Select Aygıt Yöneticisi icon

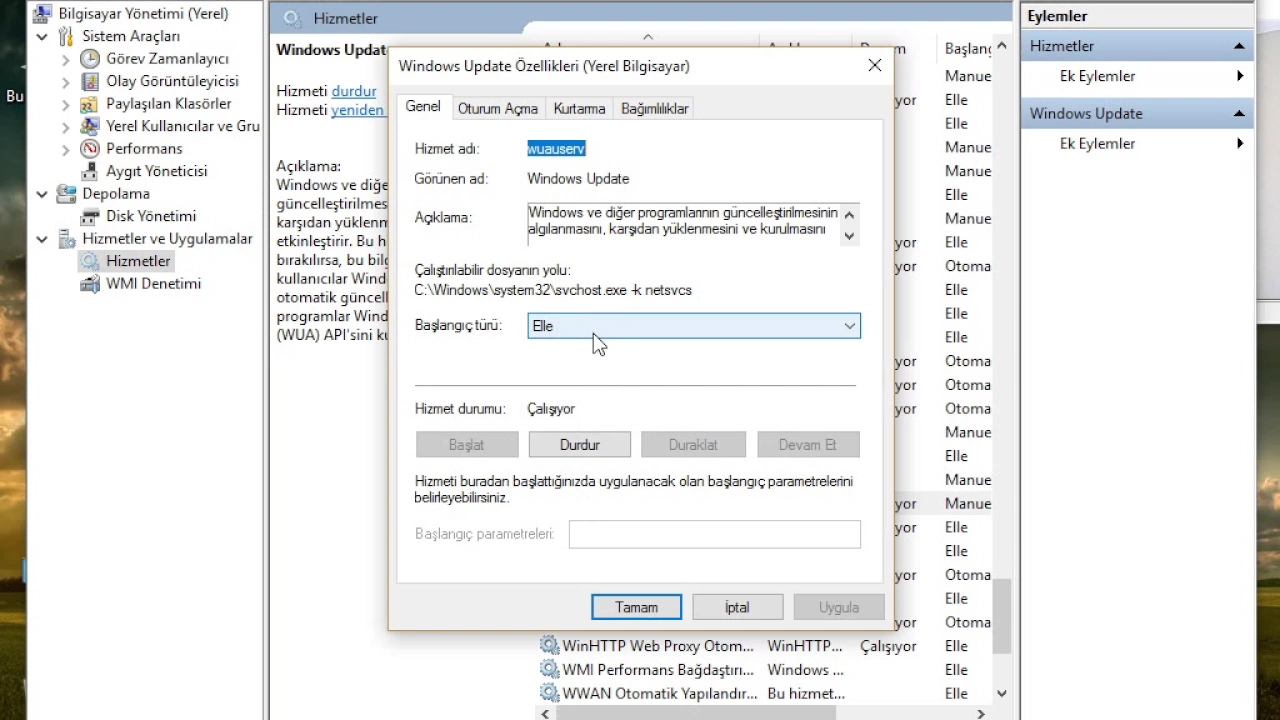(x=90, y=171)
